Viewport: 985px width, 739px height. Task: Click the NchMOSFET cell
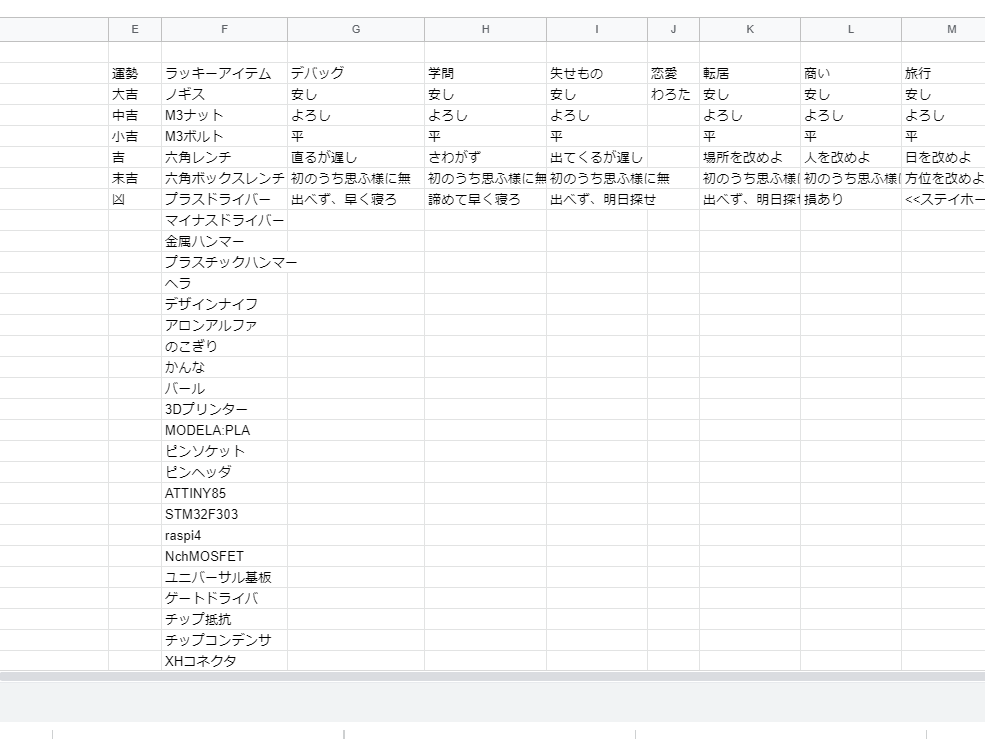coord(224,556)
